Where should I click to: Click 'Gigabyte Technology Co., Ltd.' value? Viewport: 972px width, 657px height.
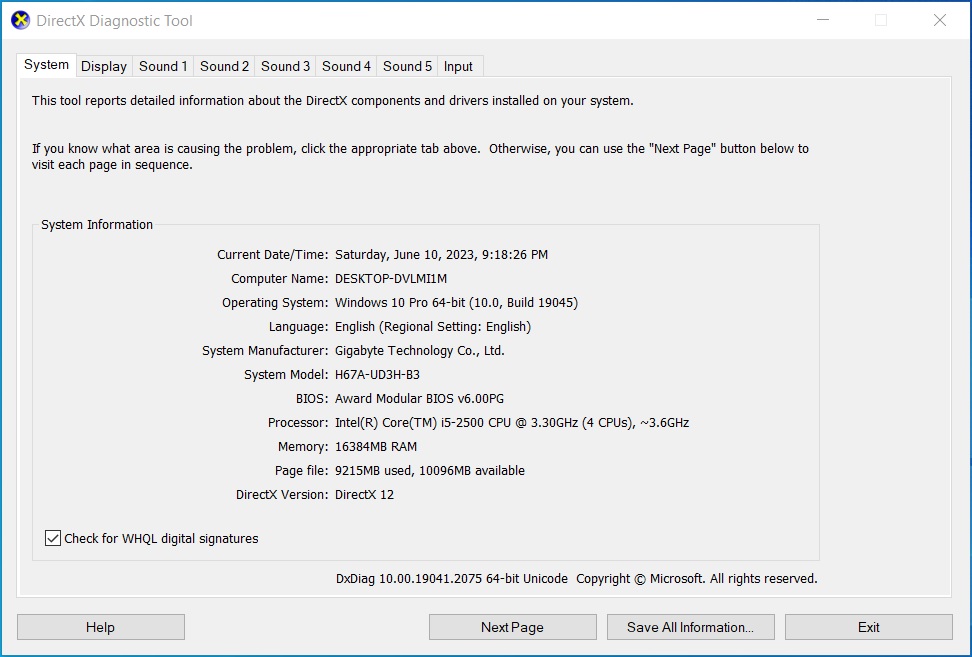click(x=420, y=351)
